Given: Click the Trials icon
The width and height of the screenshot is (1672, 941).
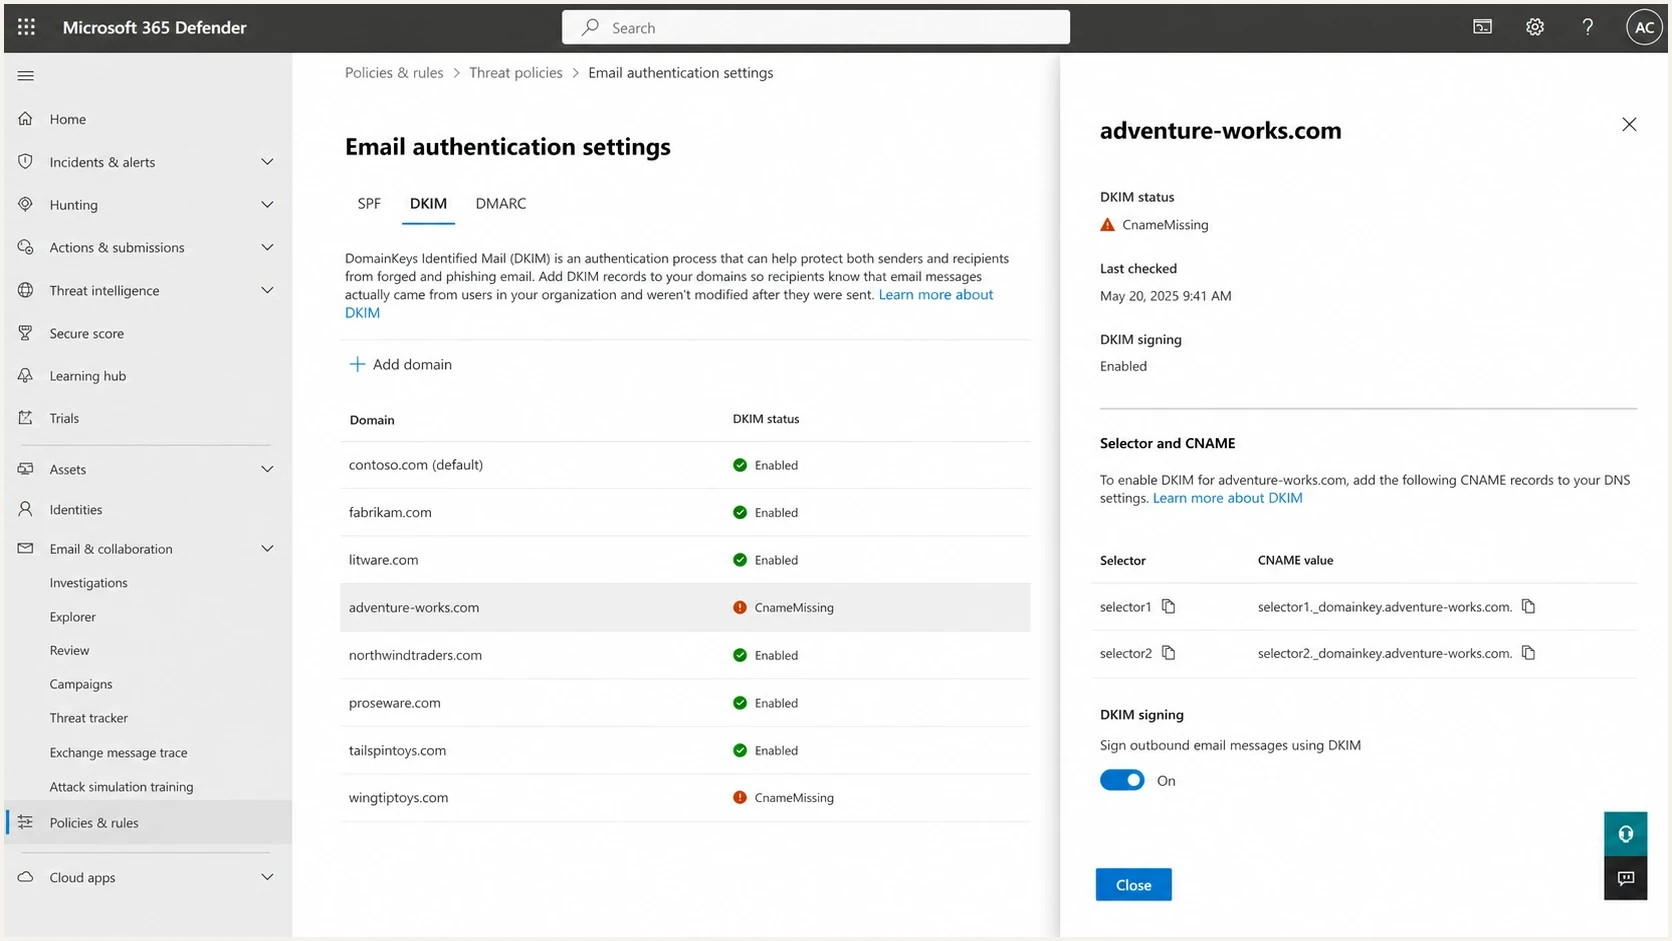Looking at the screenshot, I should (x=26, y=418).
